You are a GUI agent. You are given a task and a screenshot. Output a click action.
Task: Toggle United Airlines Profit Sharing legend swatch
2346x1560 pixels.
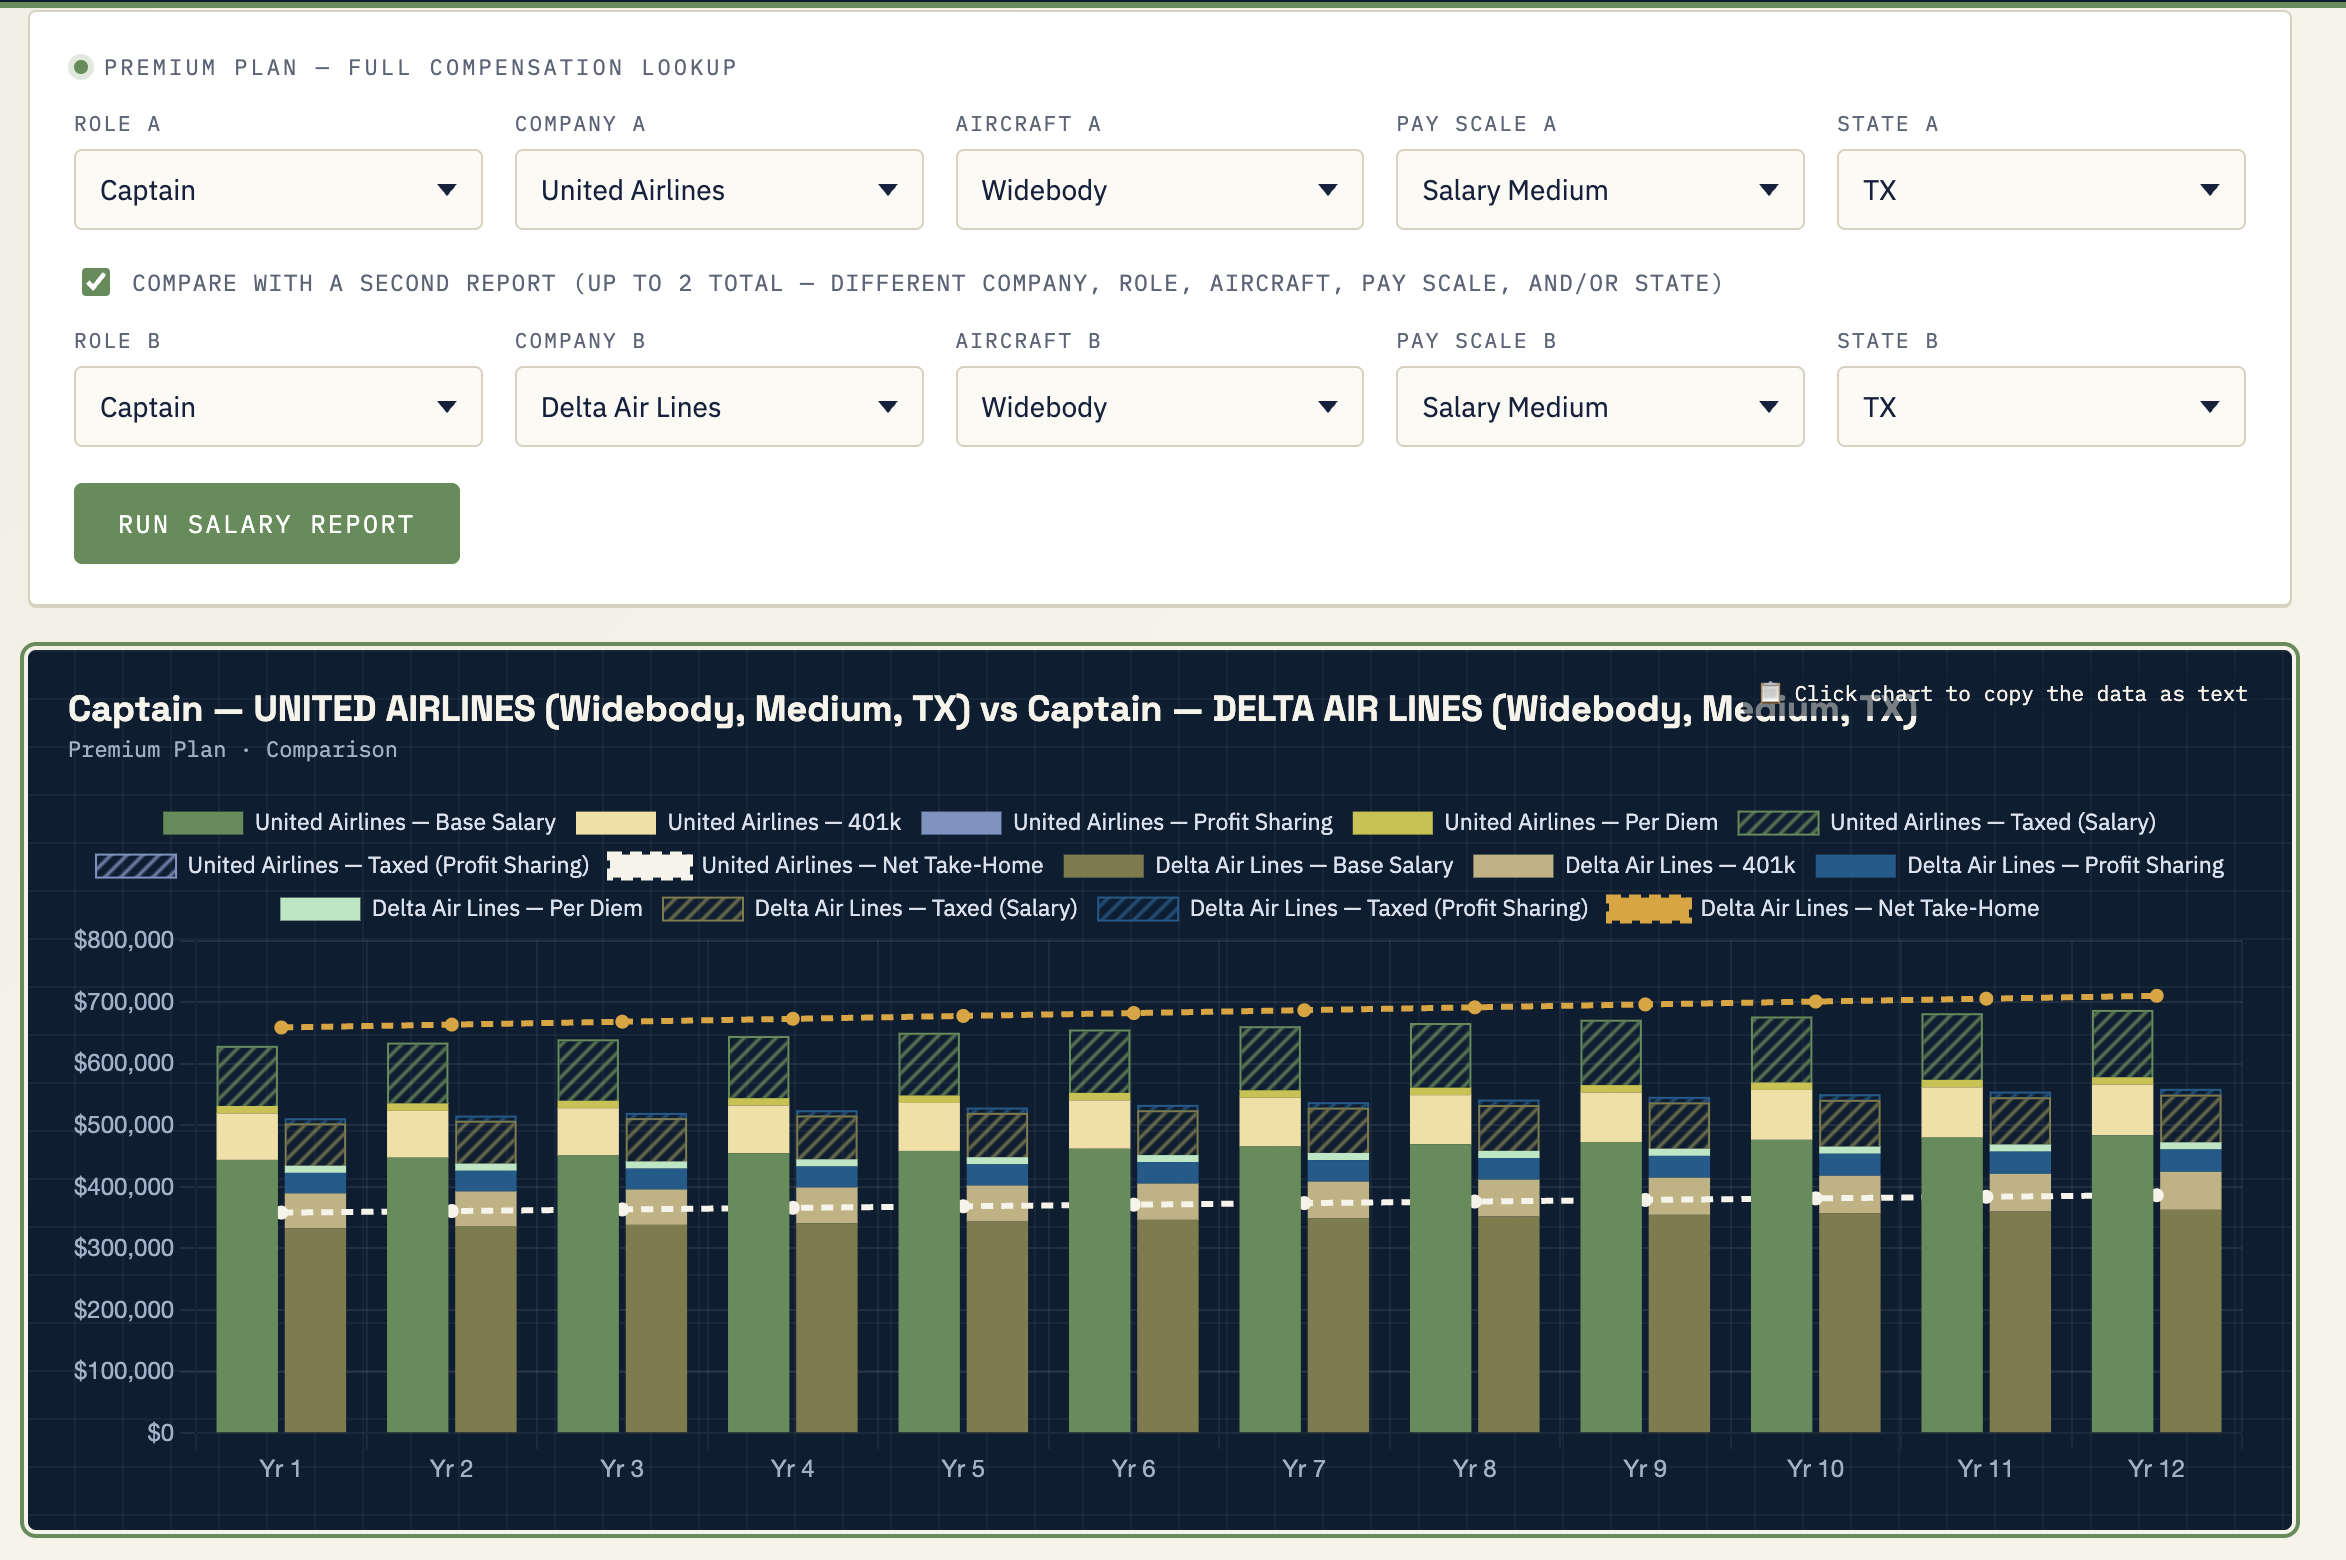961,823
